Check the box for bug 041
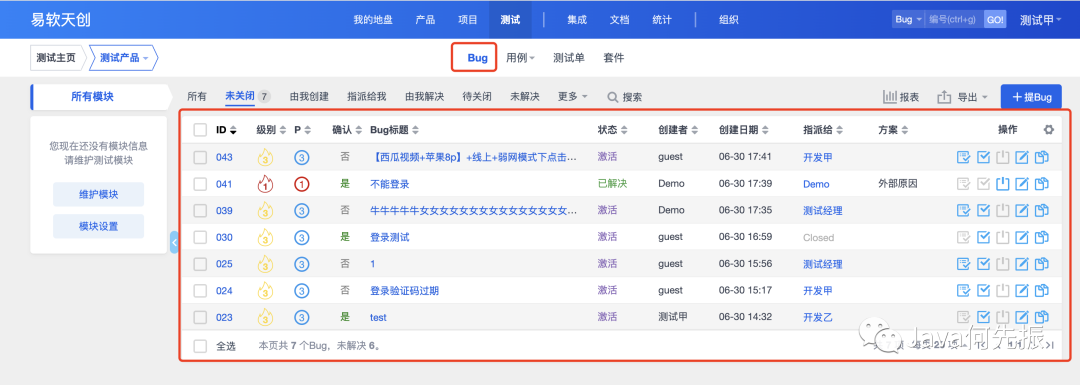 point(200,184)
